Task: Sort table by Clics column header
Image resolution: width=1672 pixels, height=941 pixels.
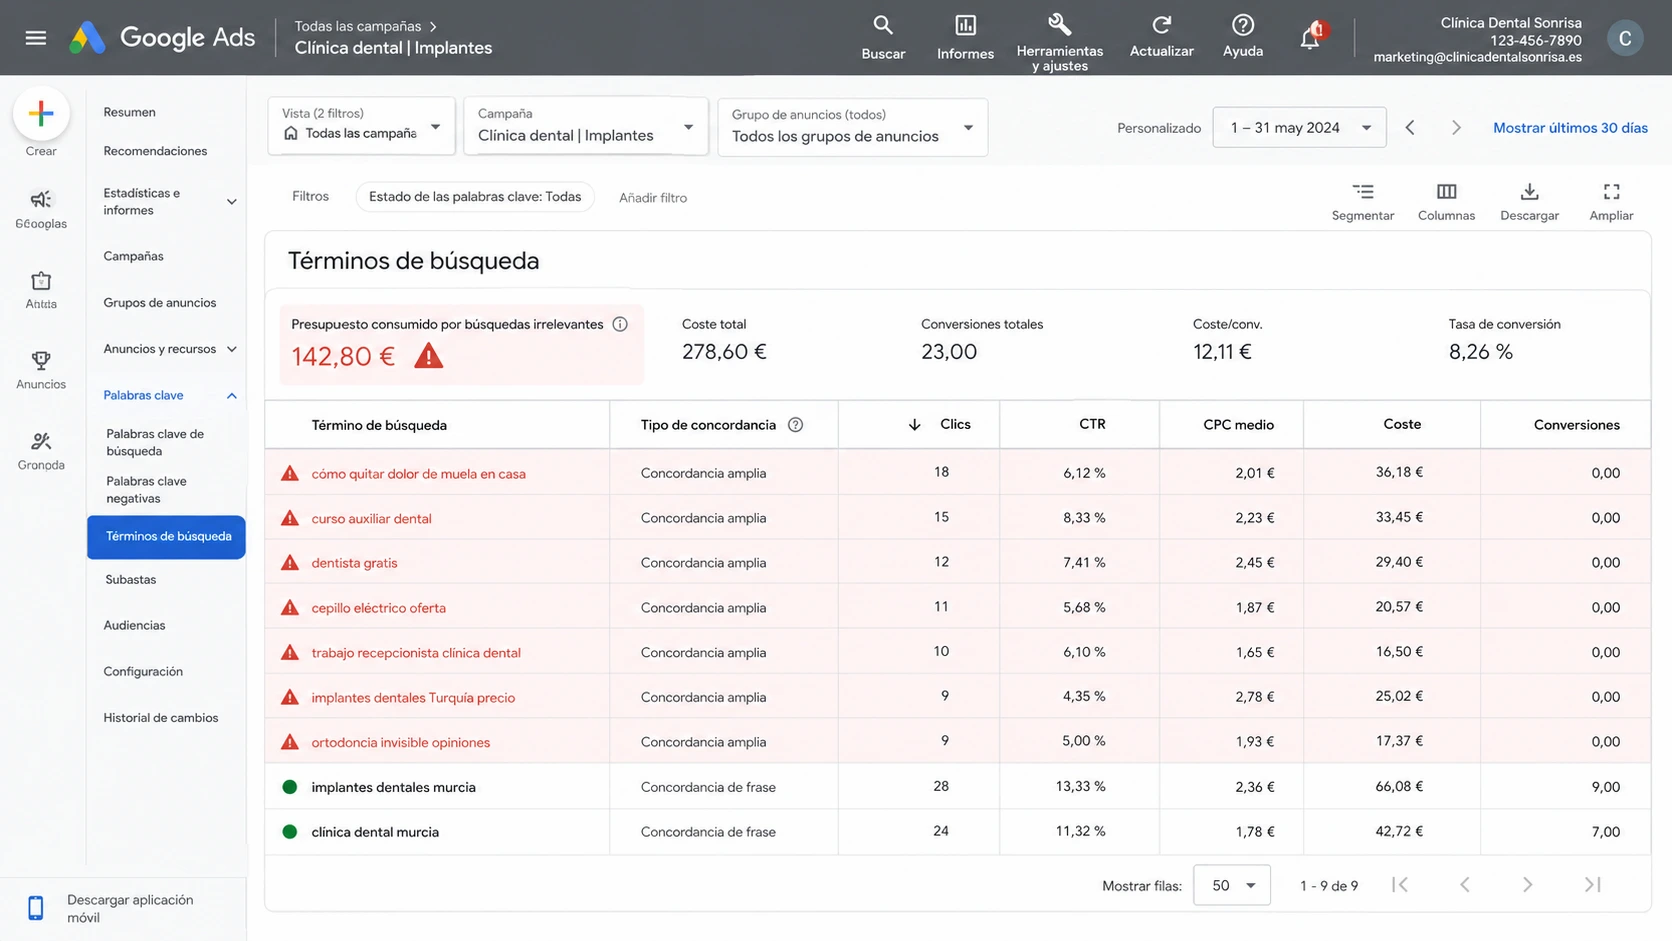Action: tap(955, 424)
